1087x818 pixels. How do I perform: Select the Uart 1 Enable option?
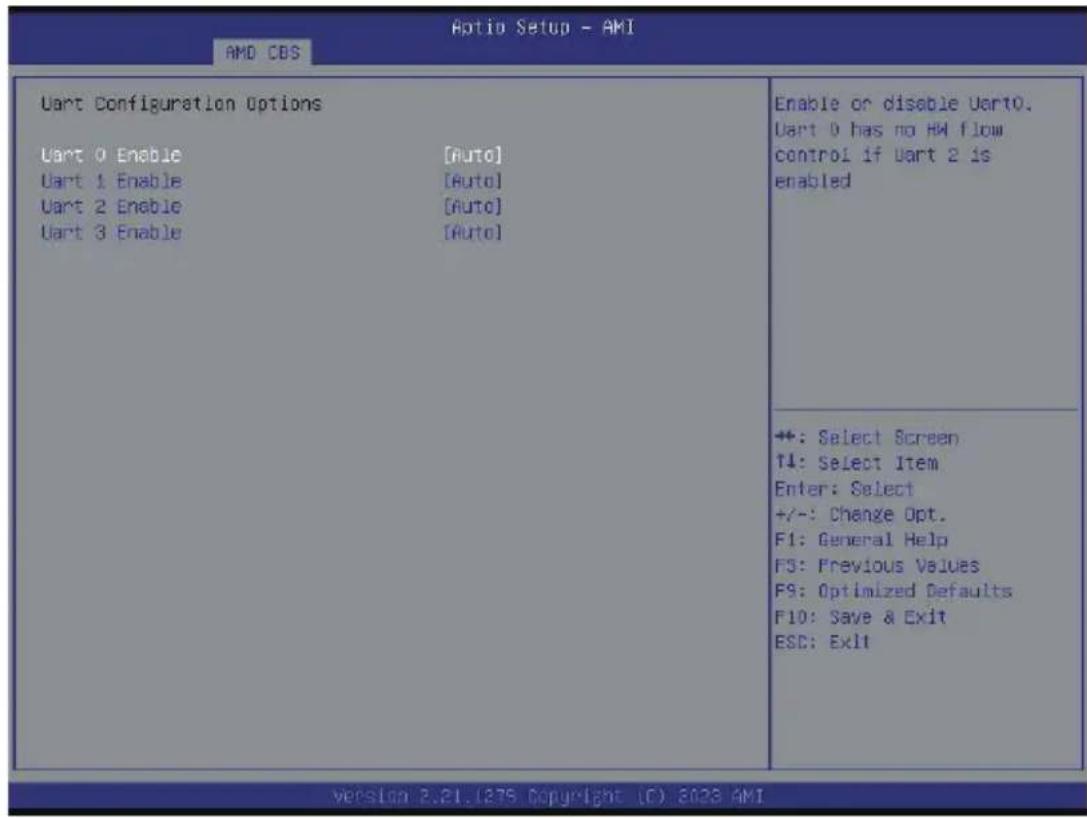coord(111,181)
